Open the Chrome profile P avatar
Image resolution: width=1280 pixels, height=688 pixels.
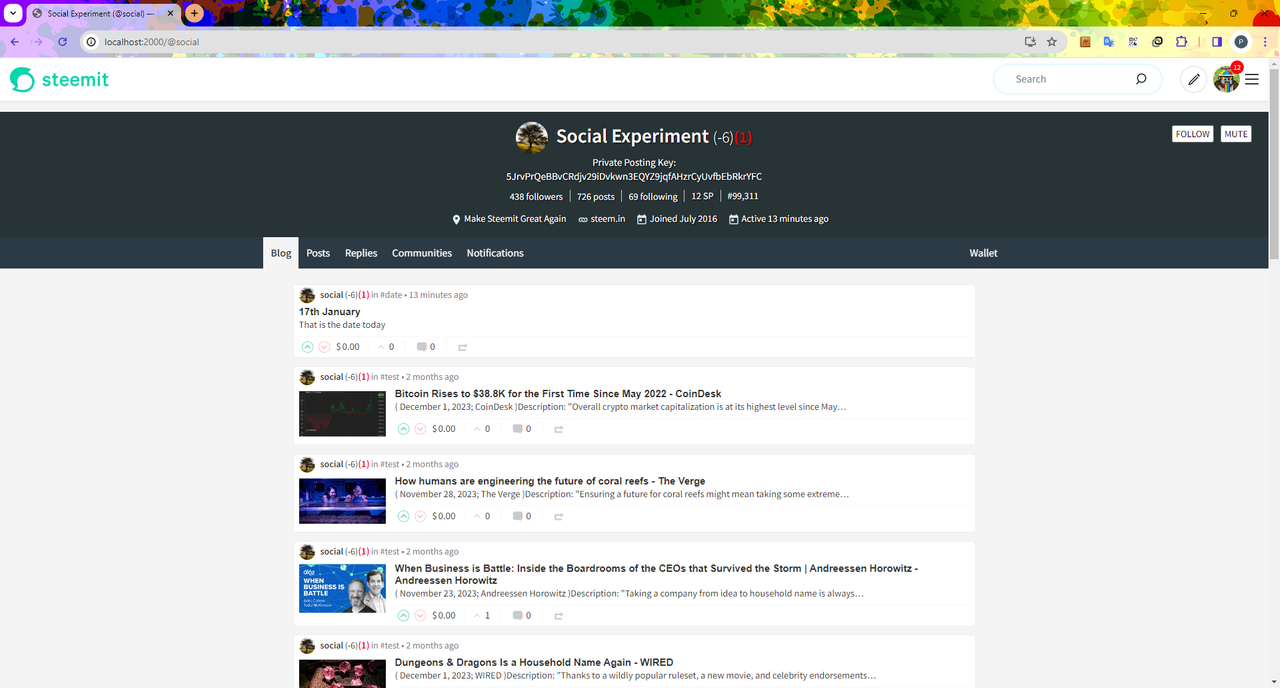tap(1241, 42)
